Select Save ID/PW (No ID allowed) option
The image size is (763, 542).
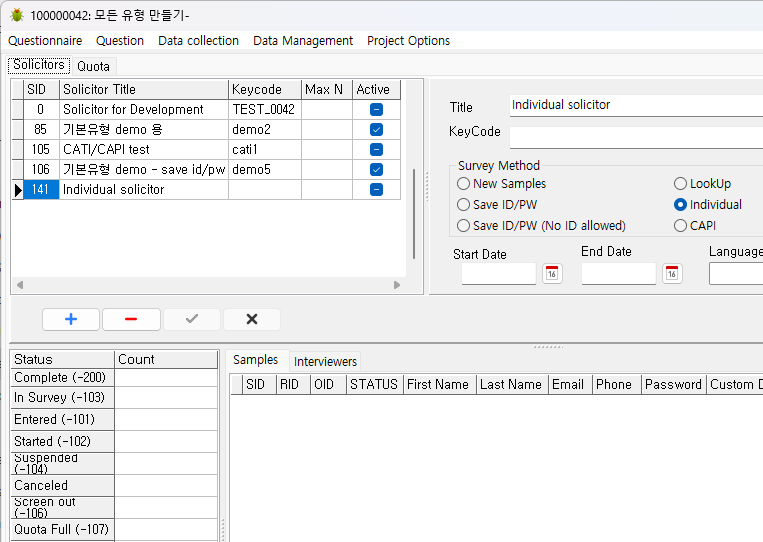coord(542,225)
